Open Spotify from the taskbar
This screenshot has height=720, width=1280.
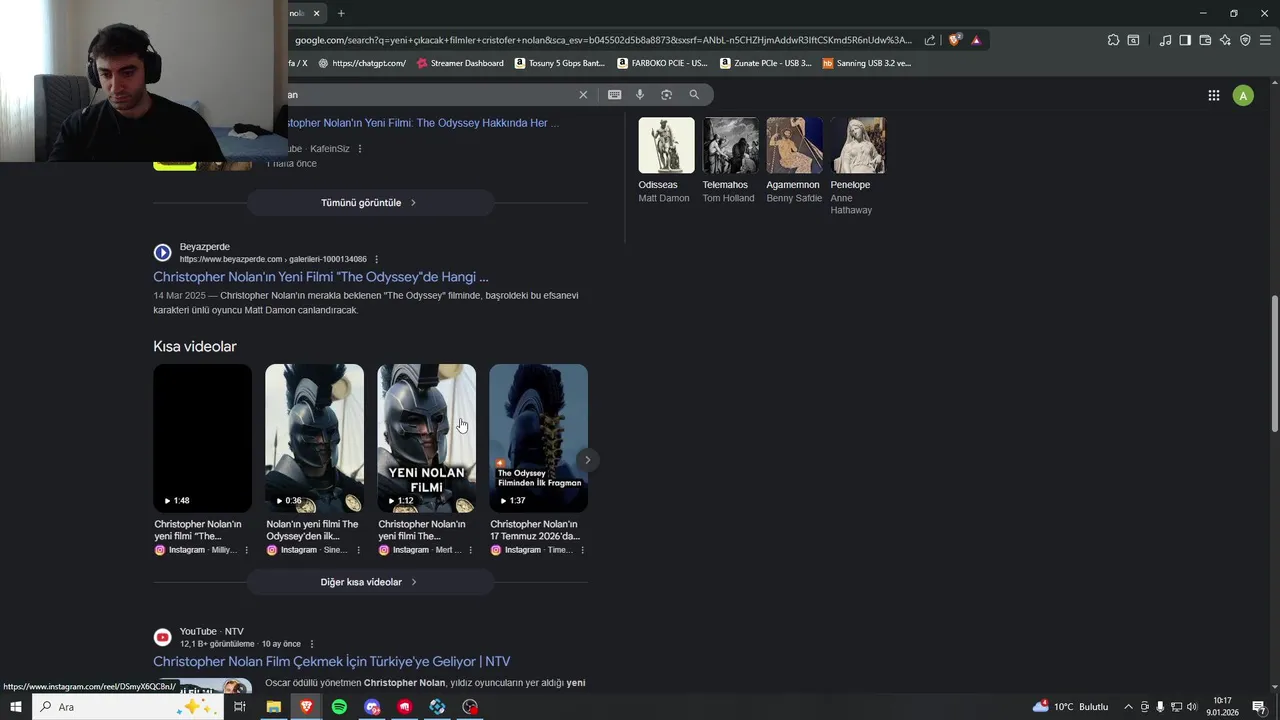tap(339, 707)
